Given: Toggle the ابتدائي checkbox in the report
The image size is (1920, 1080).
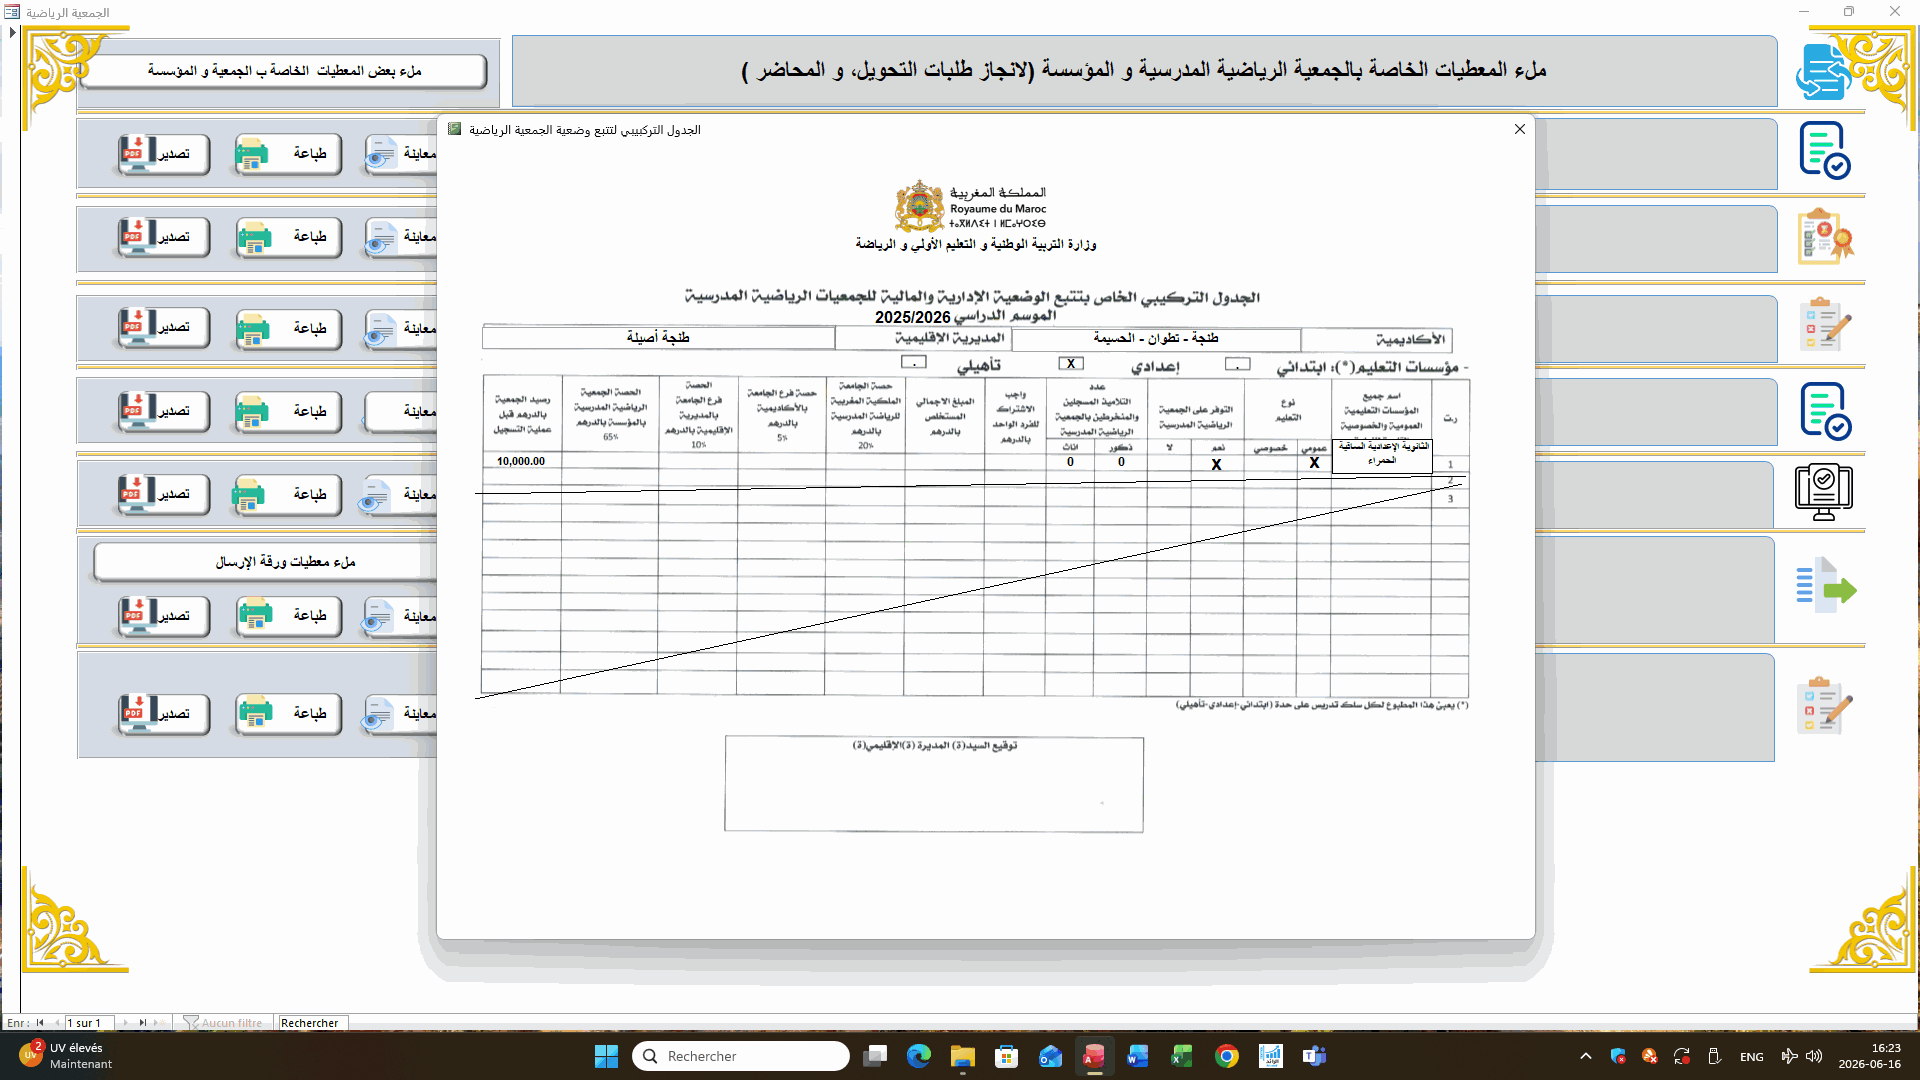Looking at the screenshot, I should pyautogui.click(x=1237, y=364).
